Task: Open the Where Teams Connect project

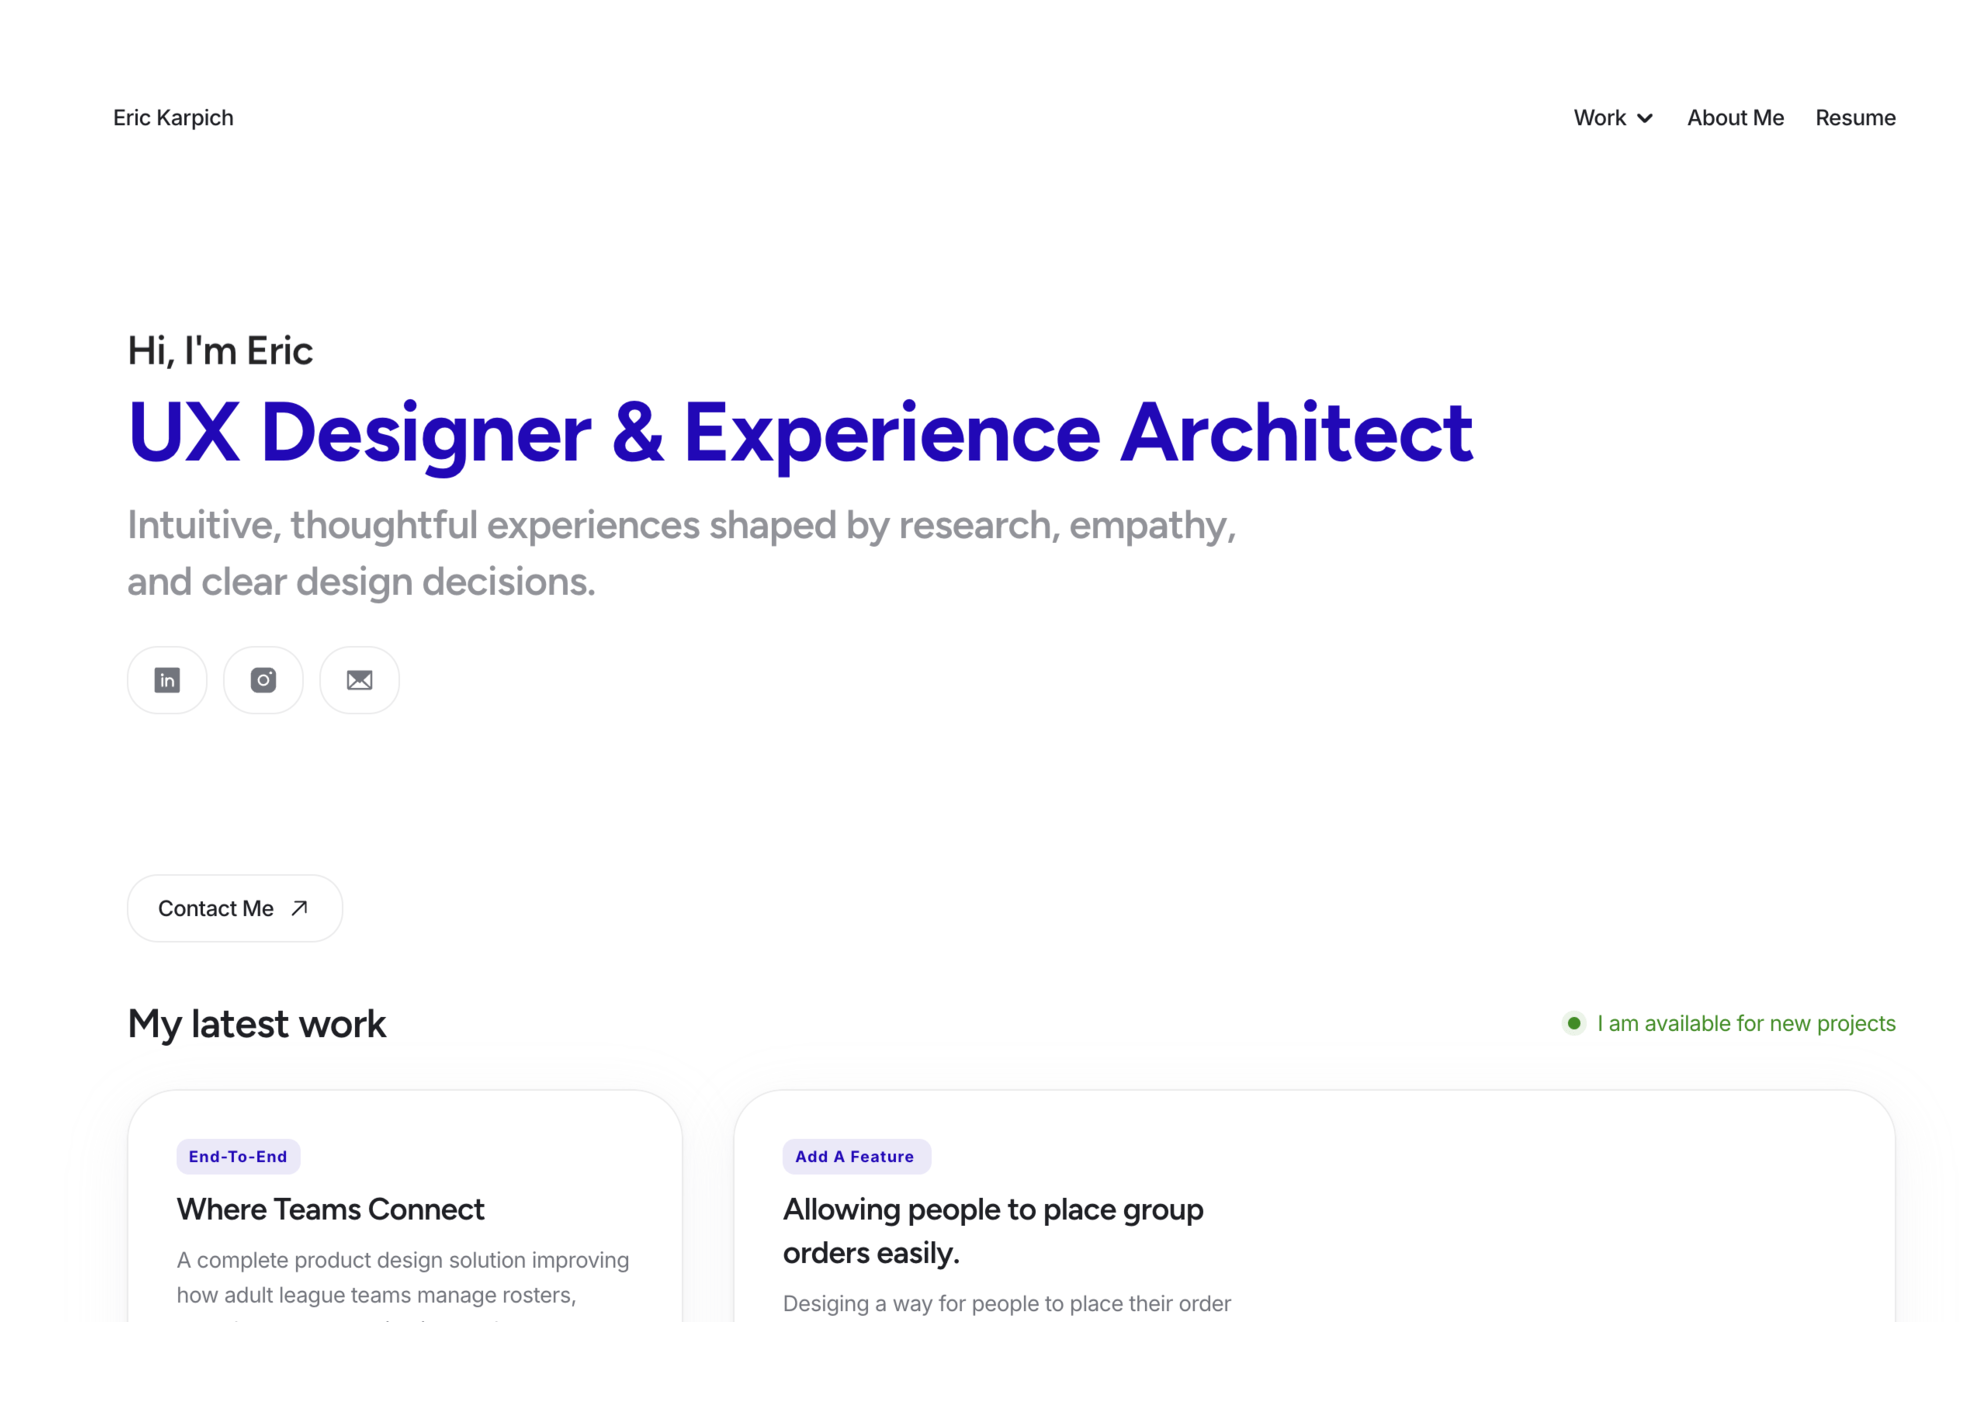Action: (330, 1209)
